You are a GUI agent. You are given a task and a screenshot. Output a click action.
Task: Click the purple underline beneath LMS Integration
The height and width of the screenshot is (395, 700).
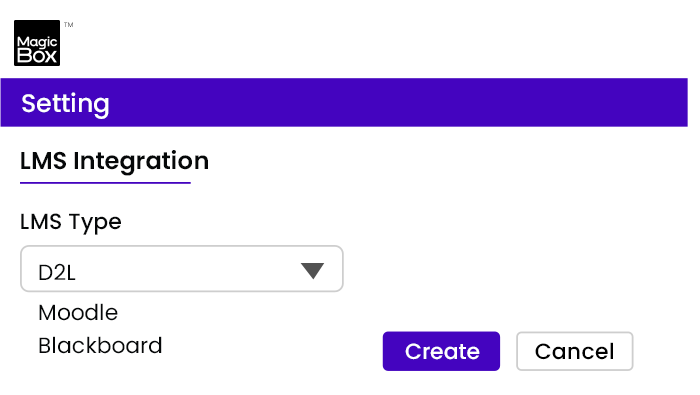coord(105,183)
